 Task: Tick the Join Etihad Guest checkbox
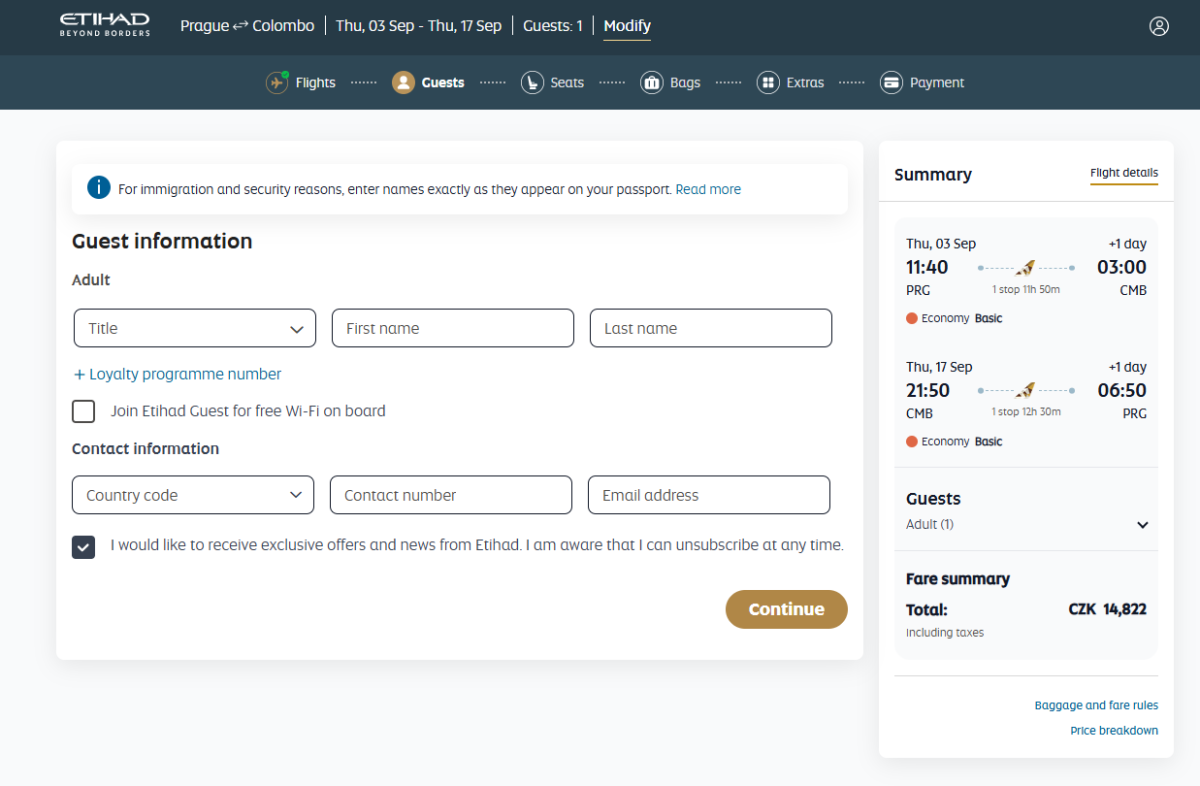(x=84, y=411)
